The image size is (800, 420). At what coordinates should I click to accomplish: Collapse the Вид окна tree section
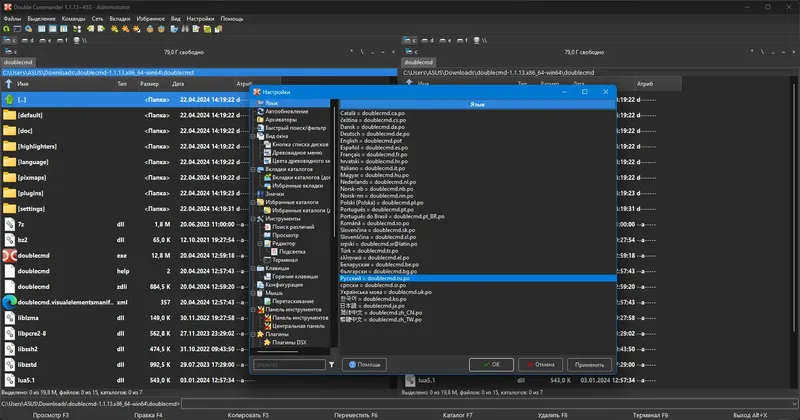pos(253,135)
